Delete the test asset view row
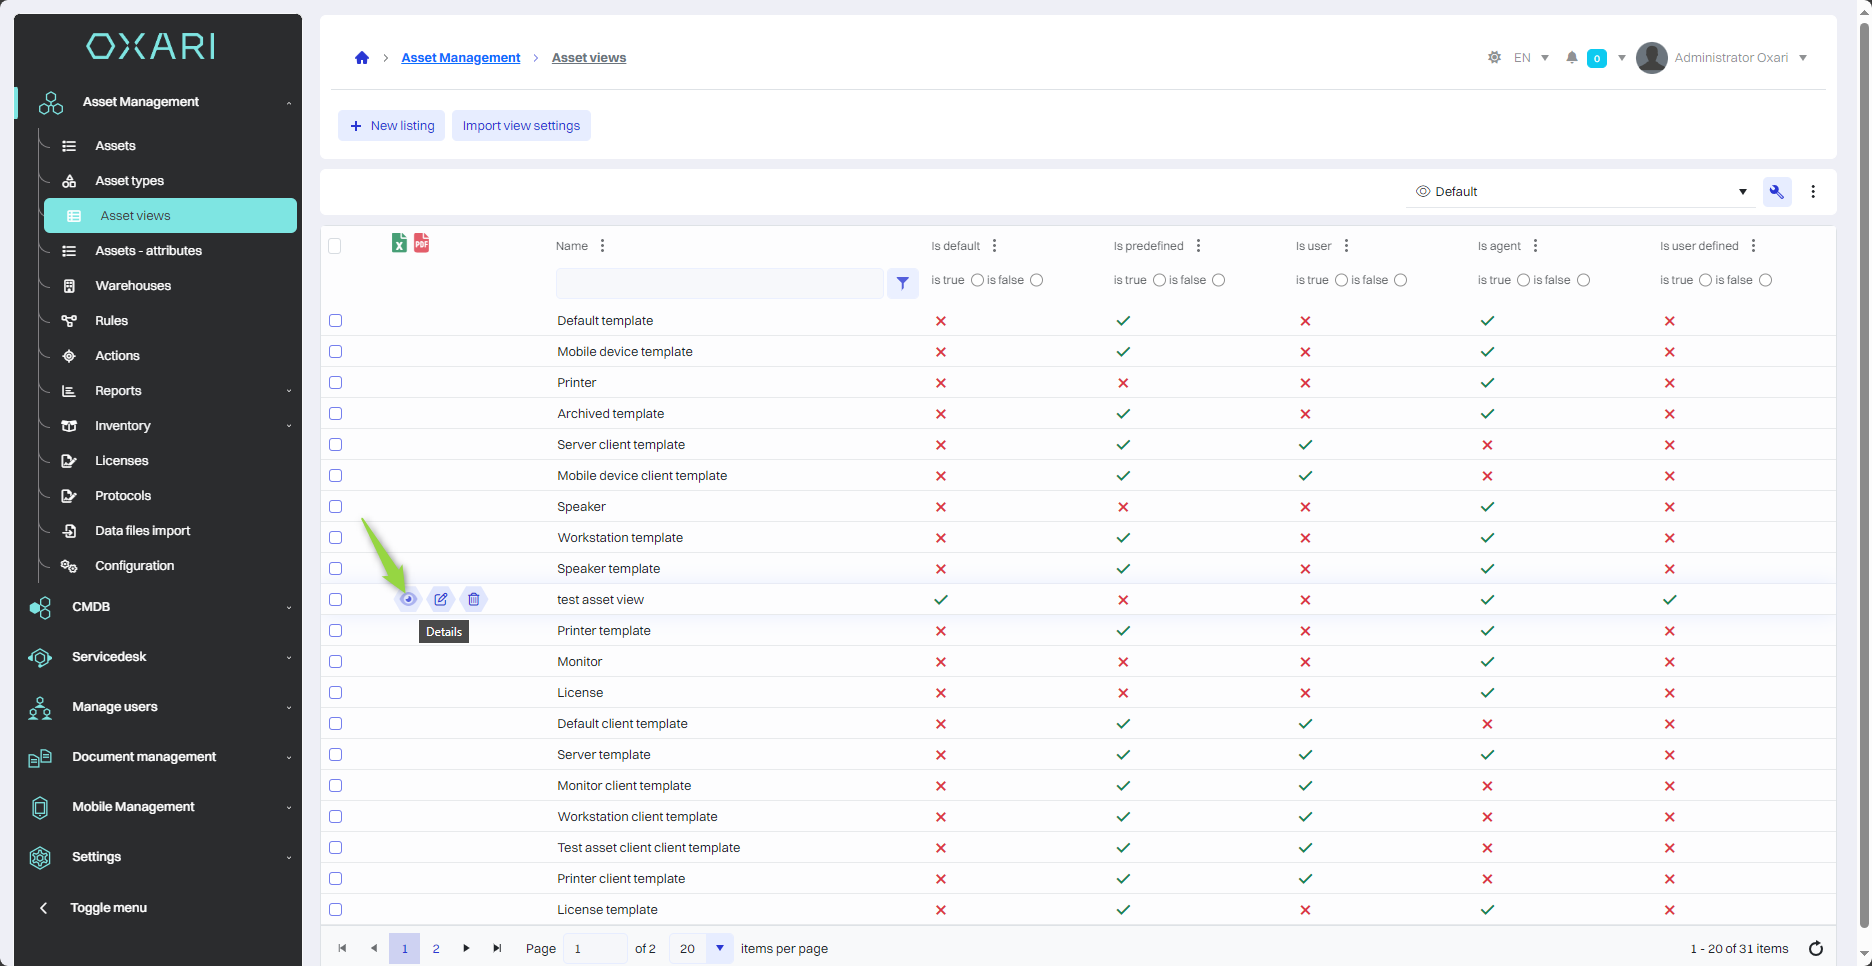1872x966 pixels. [x=474, y=600]
